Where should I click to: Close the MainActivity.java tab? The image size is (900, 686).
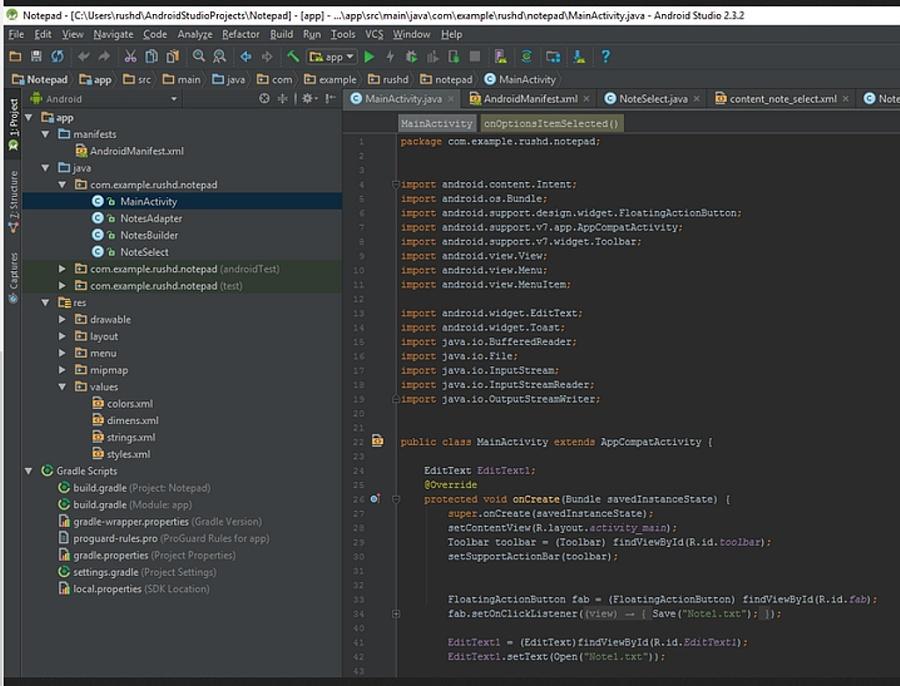(451, 99)
